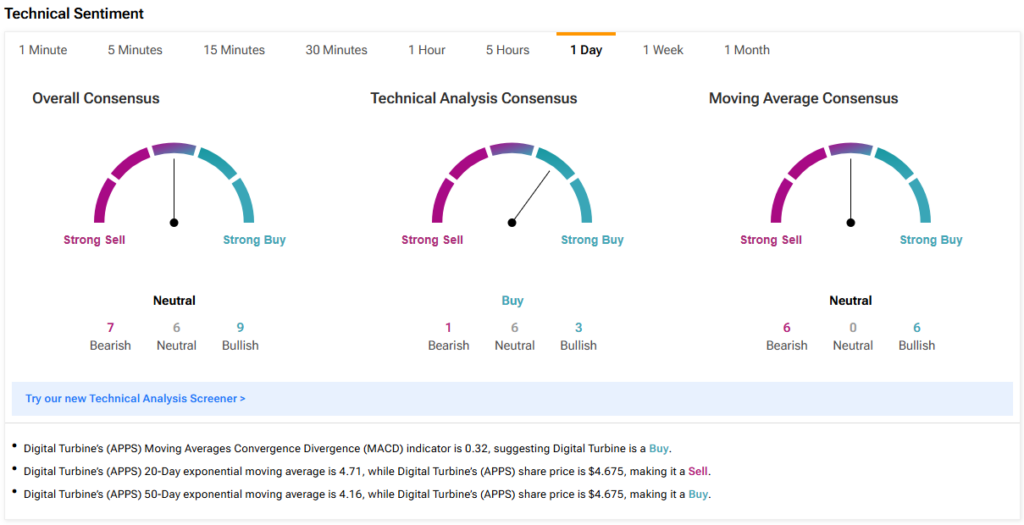Click the Moving Average Consensus gauge

[x=850, y=184]
